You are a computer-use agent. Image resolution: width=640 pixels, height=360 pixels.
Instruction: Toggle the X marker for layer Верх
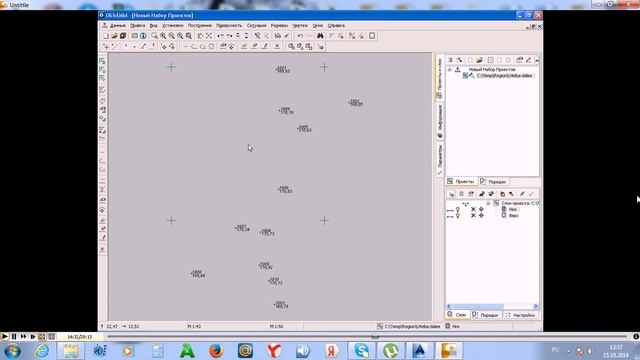(473, 216)
